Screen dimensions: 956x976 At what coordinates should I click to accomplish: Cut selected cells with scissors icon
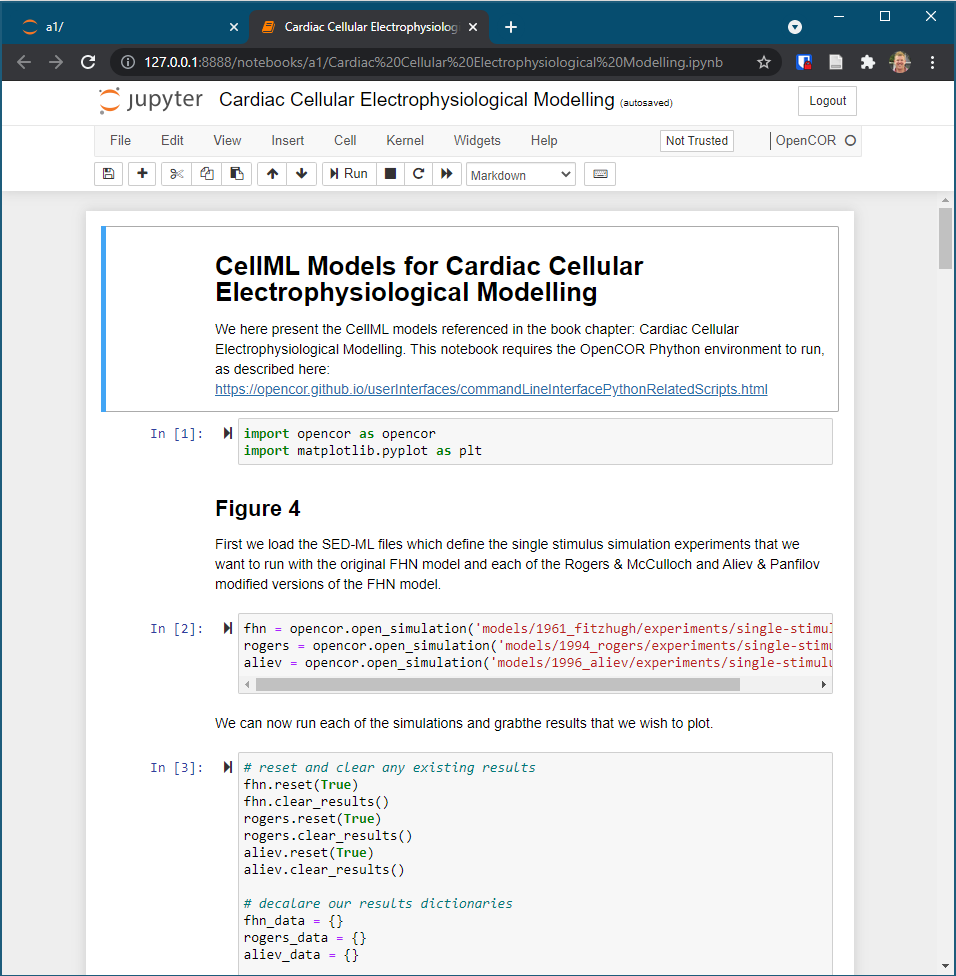(x=177, y=174)
